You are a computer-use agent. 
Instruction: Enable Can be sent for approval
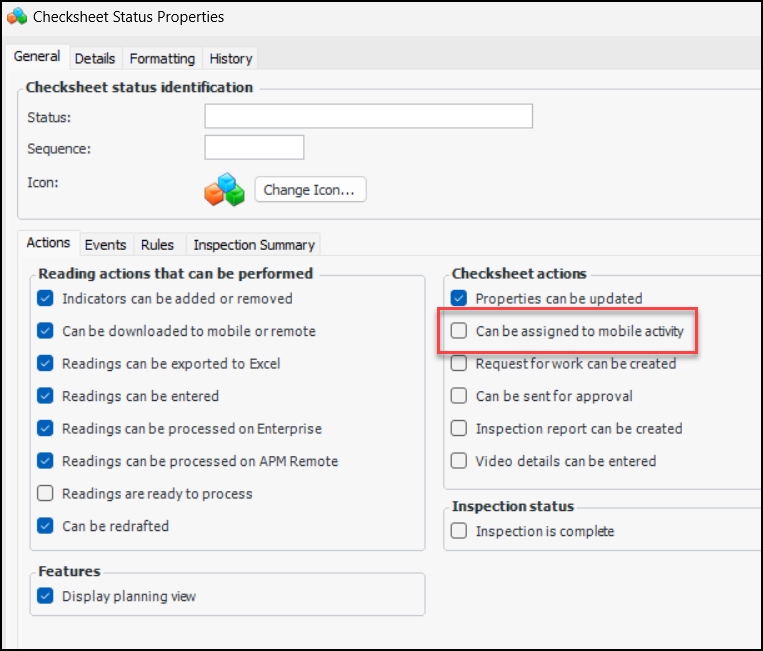[458, 396]
